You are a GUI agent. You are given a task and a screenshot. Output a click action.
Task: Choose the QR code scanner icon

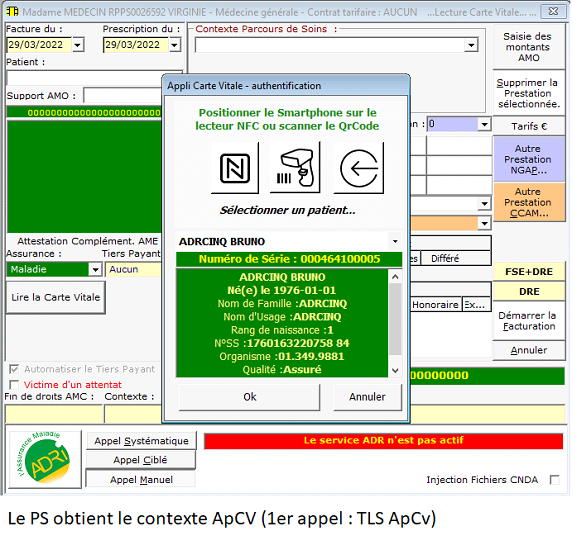coord(295,168)
